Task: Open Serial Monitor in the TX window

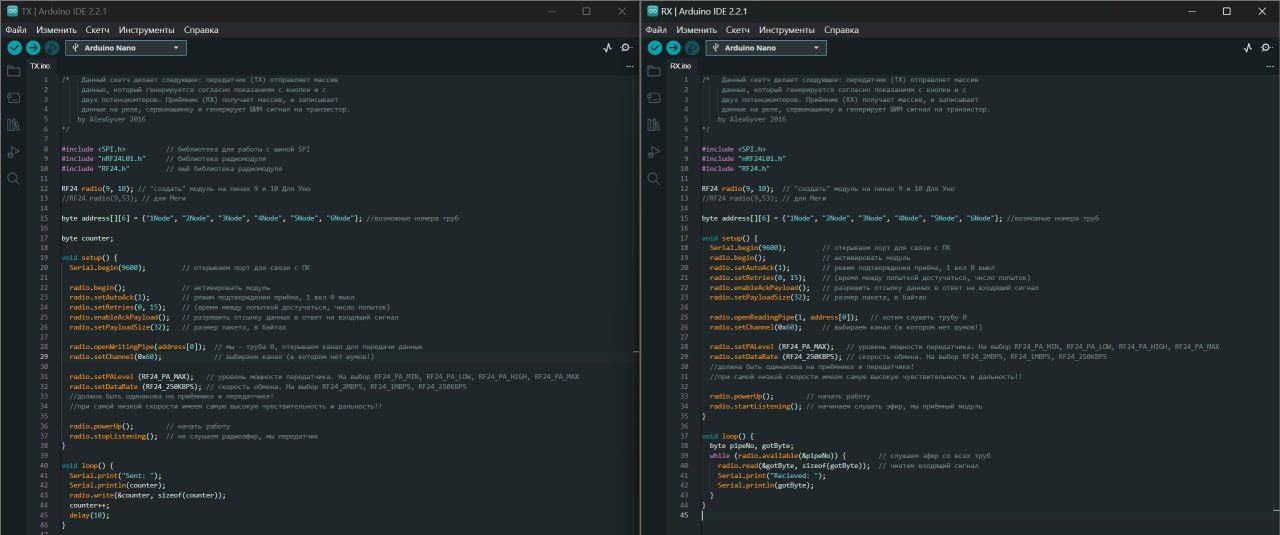Action: (626, 47)
